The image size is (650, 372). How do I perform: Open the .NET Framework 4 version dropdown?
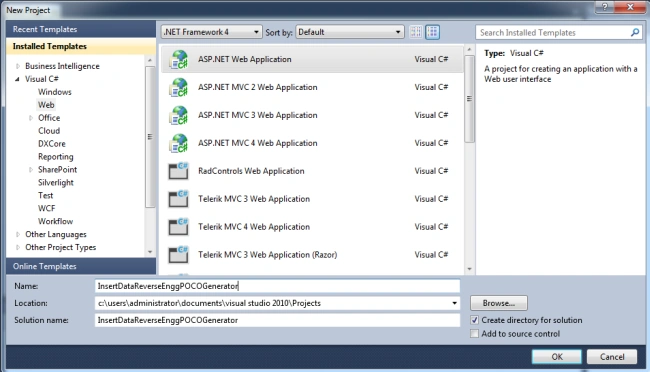[211, 32]
